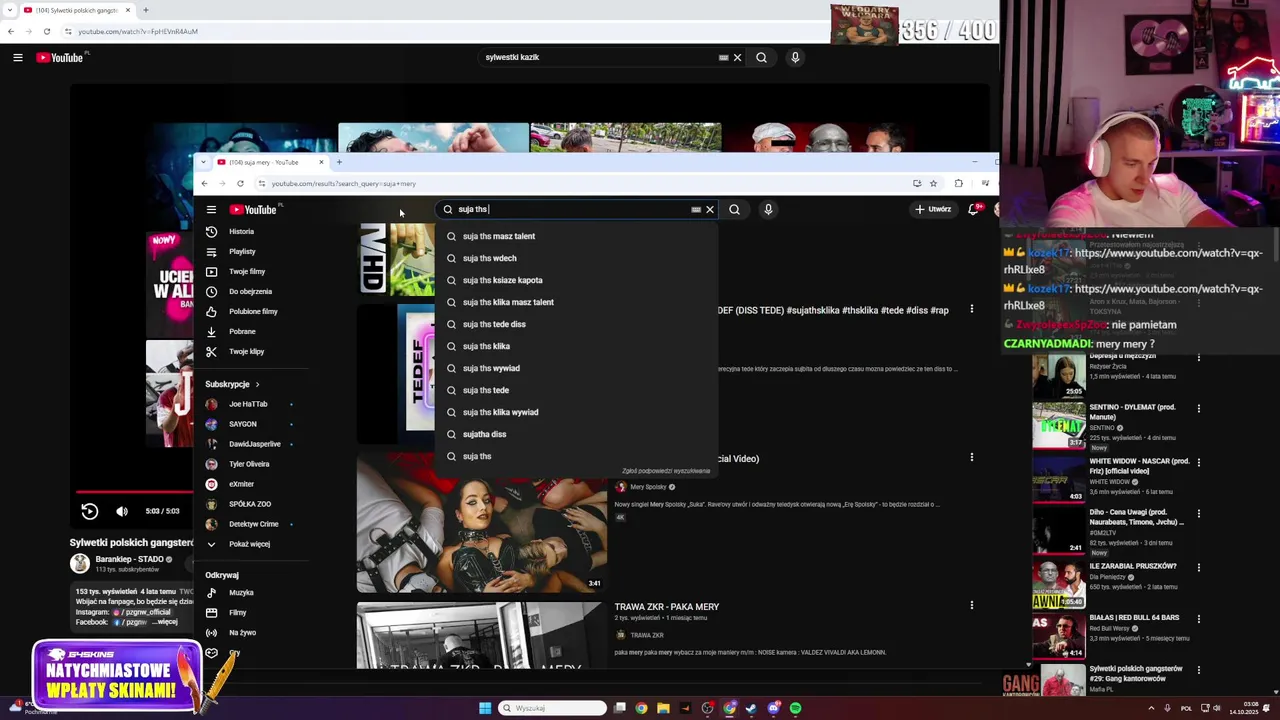
Task: Expand the Subskrypcje section chevron
Action: point(257,385)
